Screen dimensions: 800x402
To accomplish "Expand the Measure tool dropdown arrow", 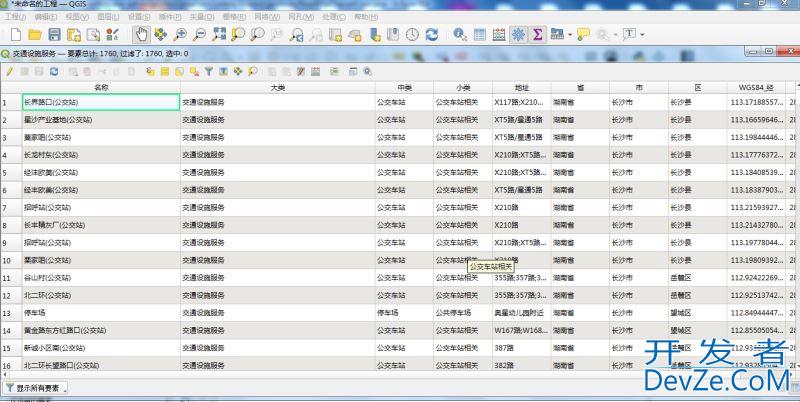I will pyautogui.click(x=569, y=35).
